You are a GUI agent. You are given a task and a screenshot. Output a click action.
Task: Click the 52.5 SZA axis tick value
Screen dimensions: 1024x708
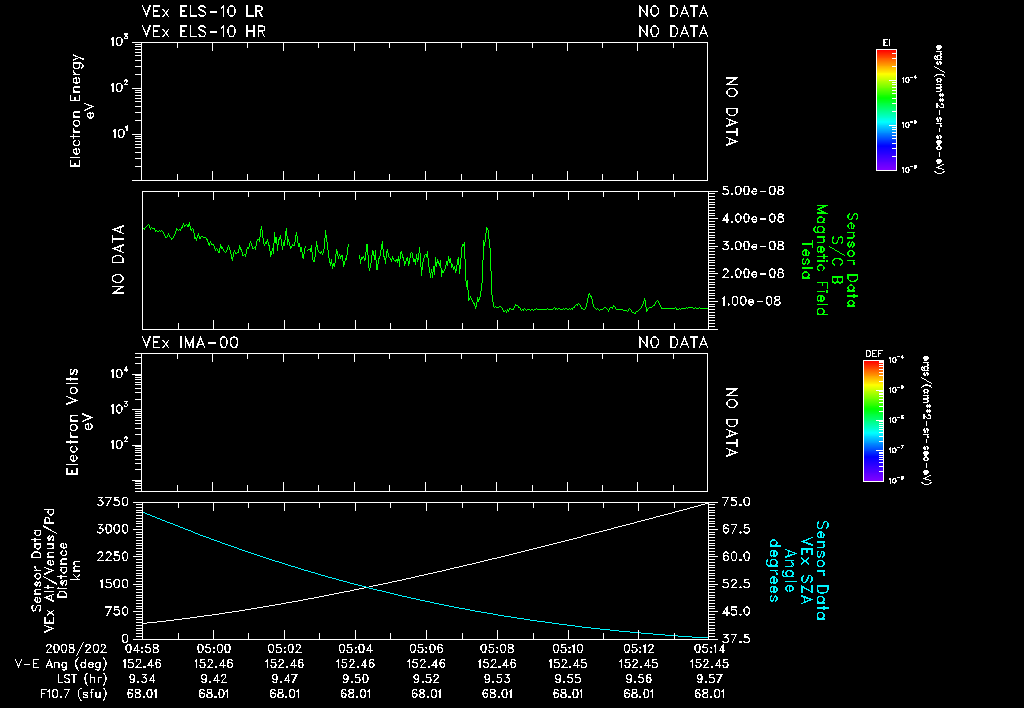click(x=736, y=584)
